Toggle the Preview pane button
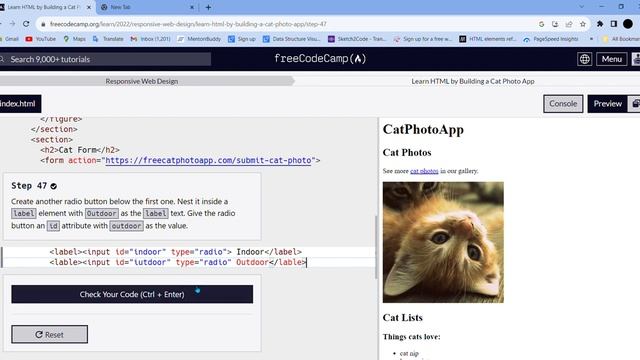640x360 pixels. tap(607, 104)
